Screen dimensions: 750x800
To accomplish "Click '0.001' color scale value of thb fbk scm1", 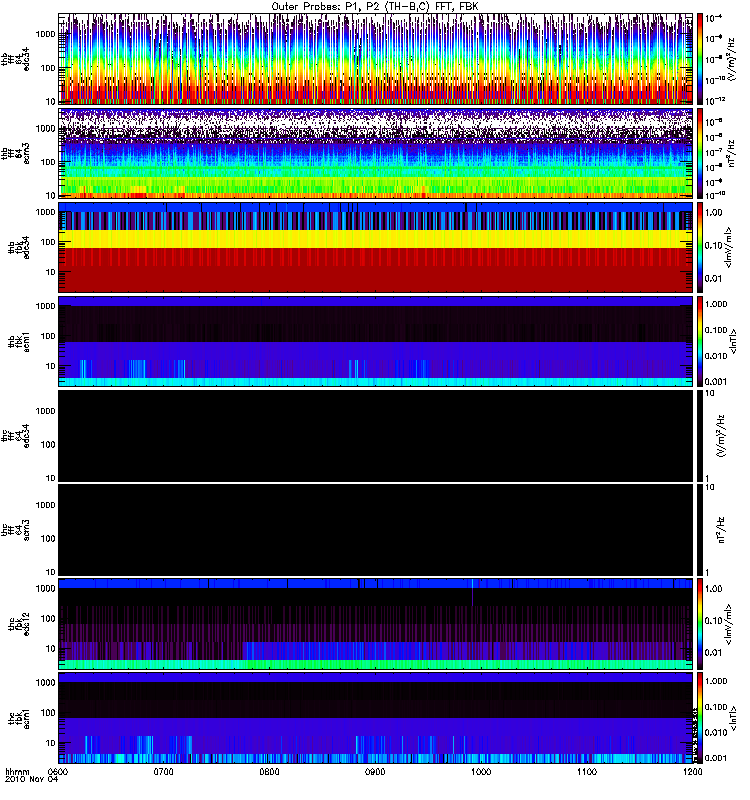I will (716, 382).
